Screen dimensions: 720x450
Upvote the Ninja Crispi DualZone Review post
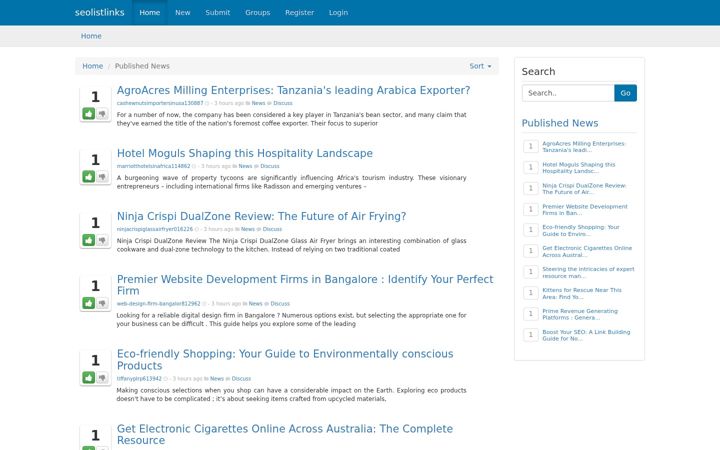89,240
